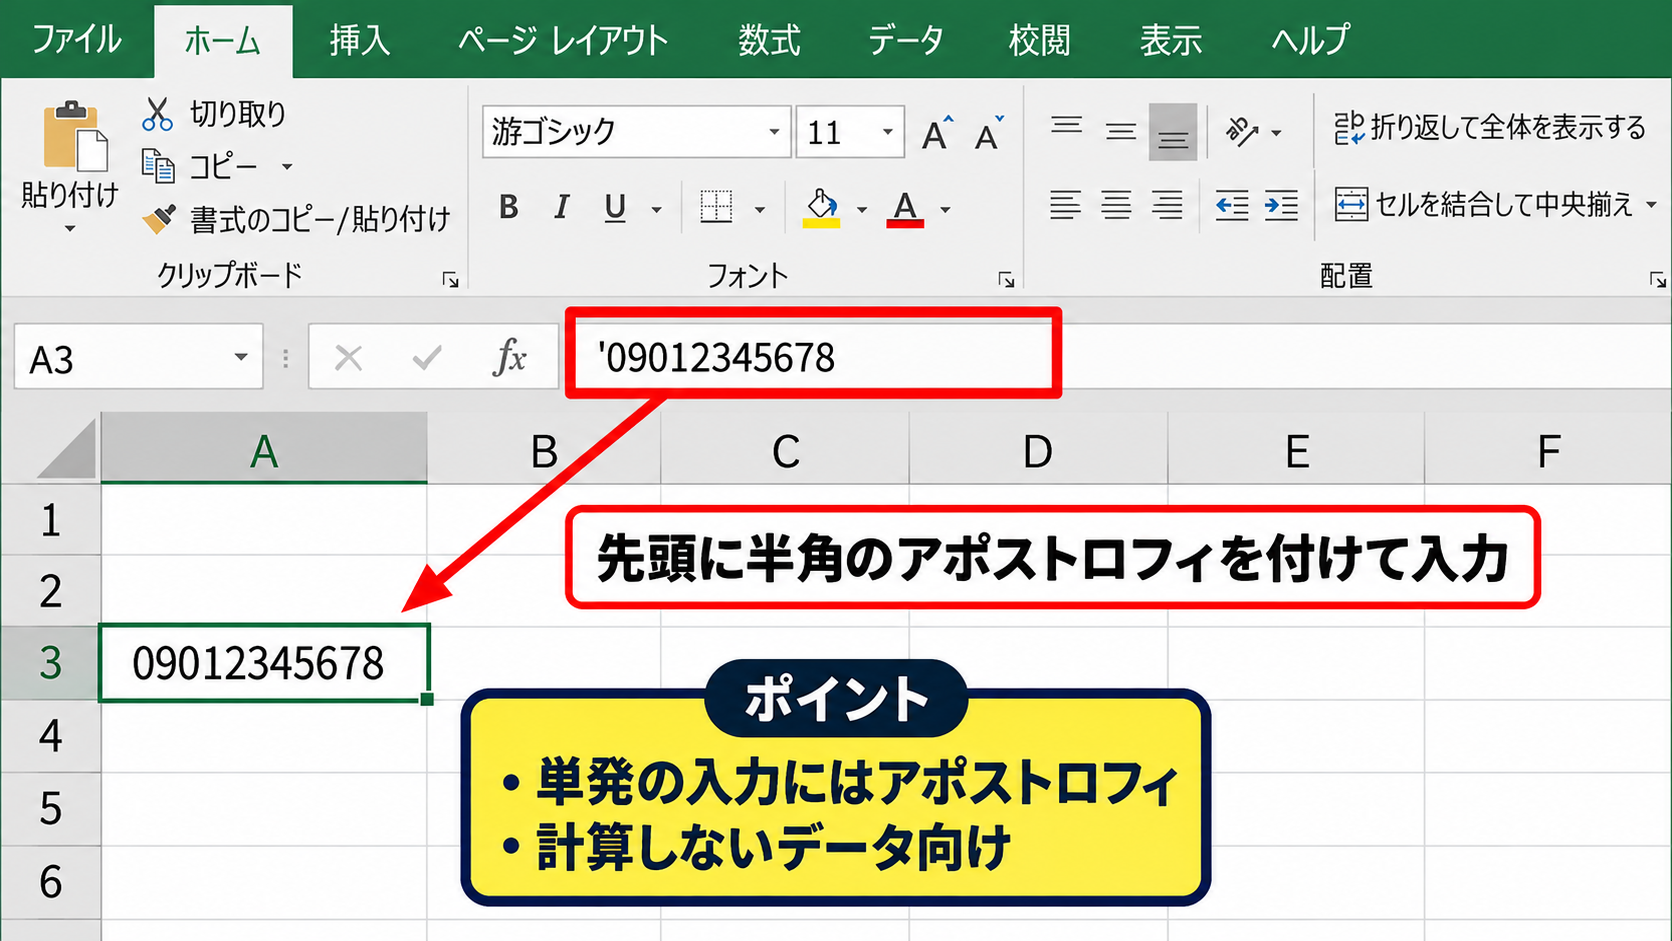Decrease indent icon
The height and width of the screenshot is (941, 1672).
coord(1232,205)
